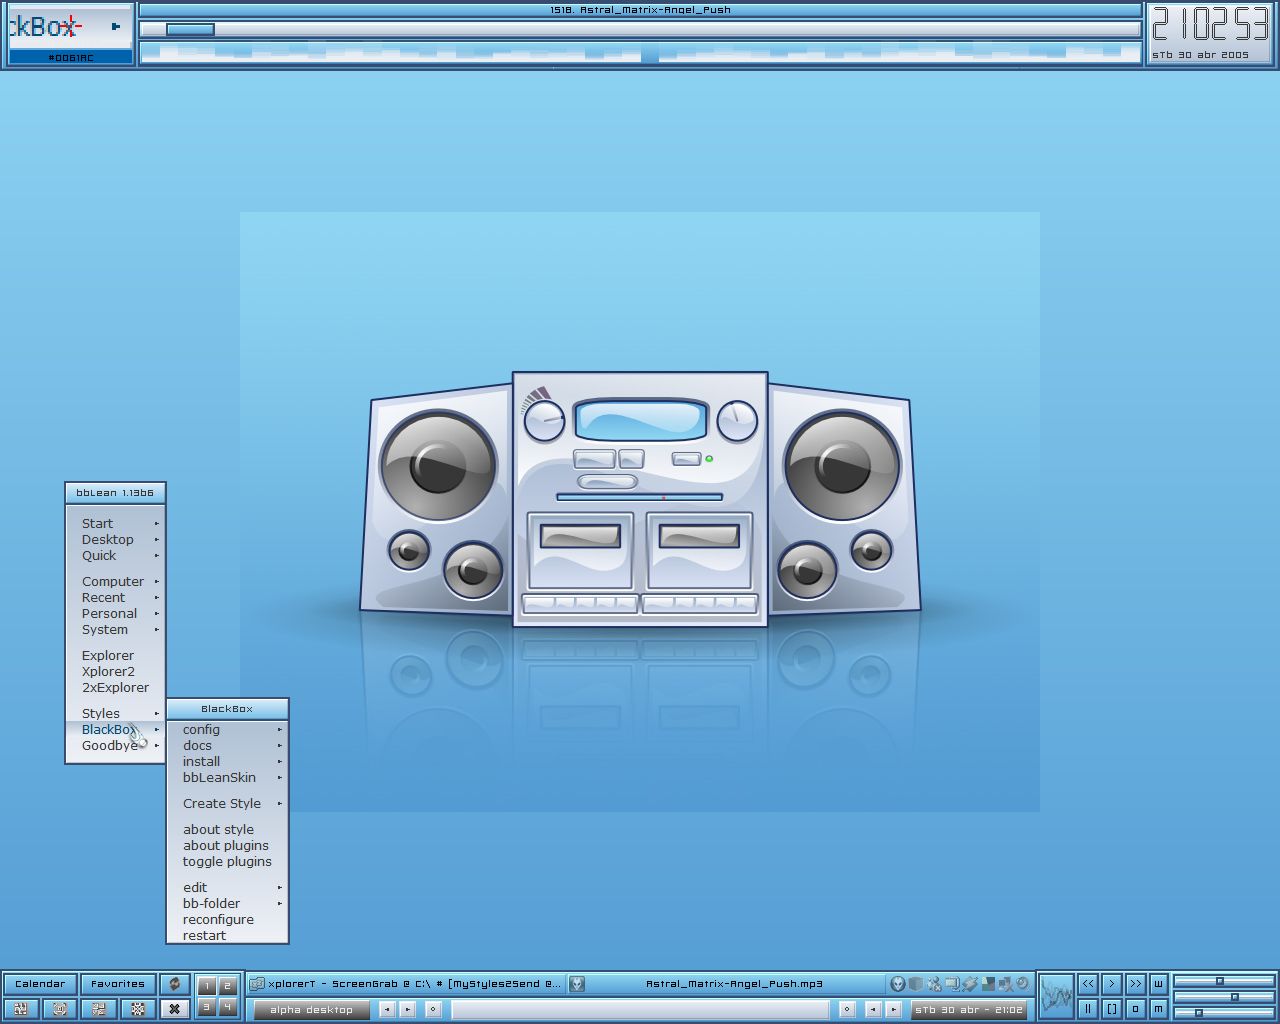Expand the System submenu
The image size is (1280, 1024).
click(115, 629)
